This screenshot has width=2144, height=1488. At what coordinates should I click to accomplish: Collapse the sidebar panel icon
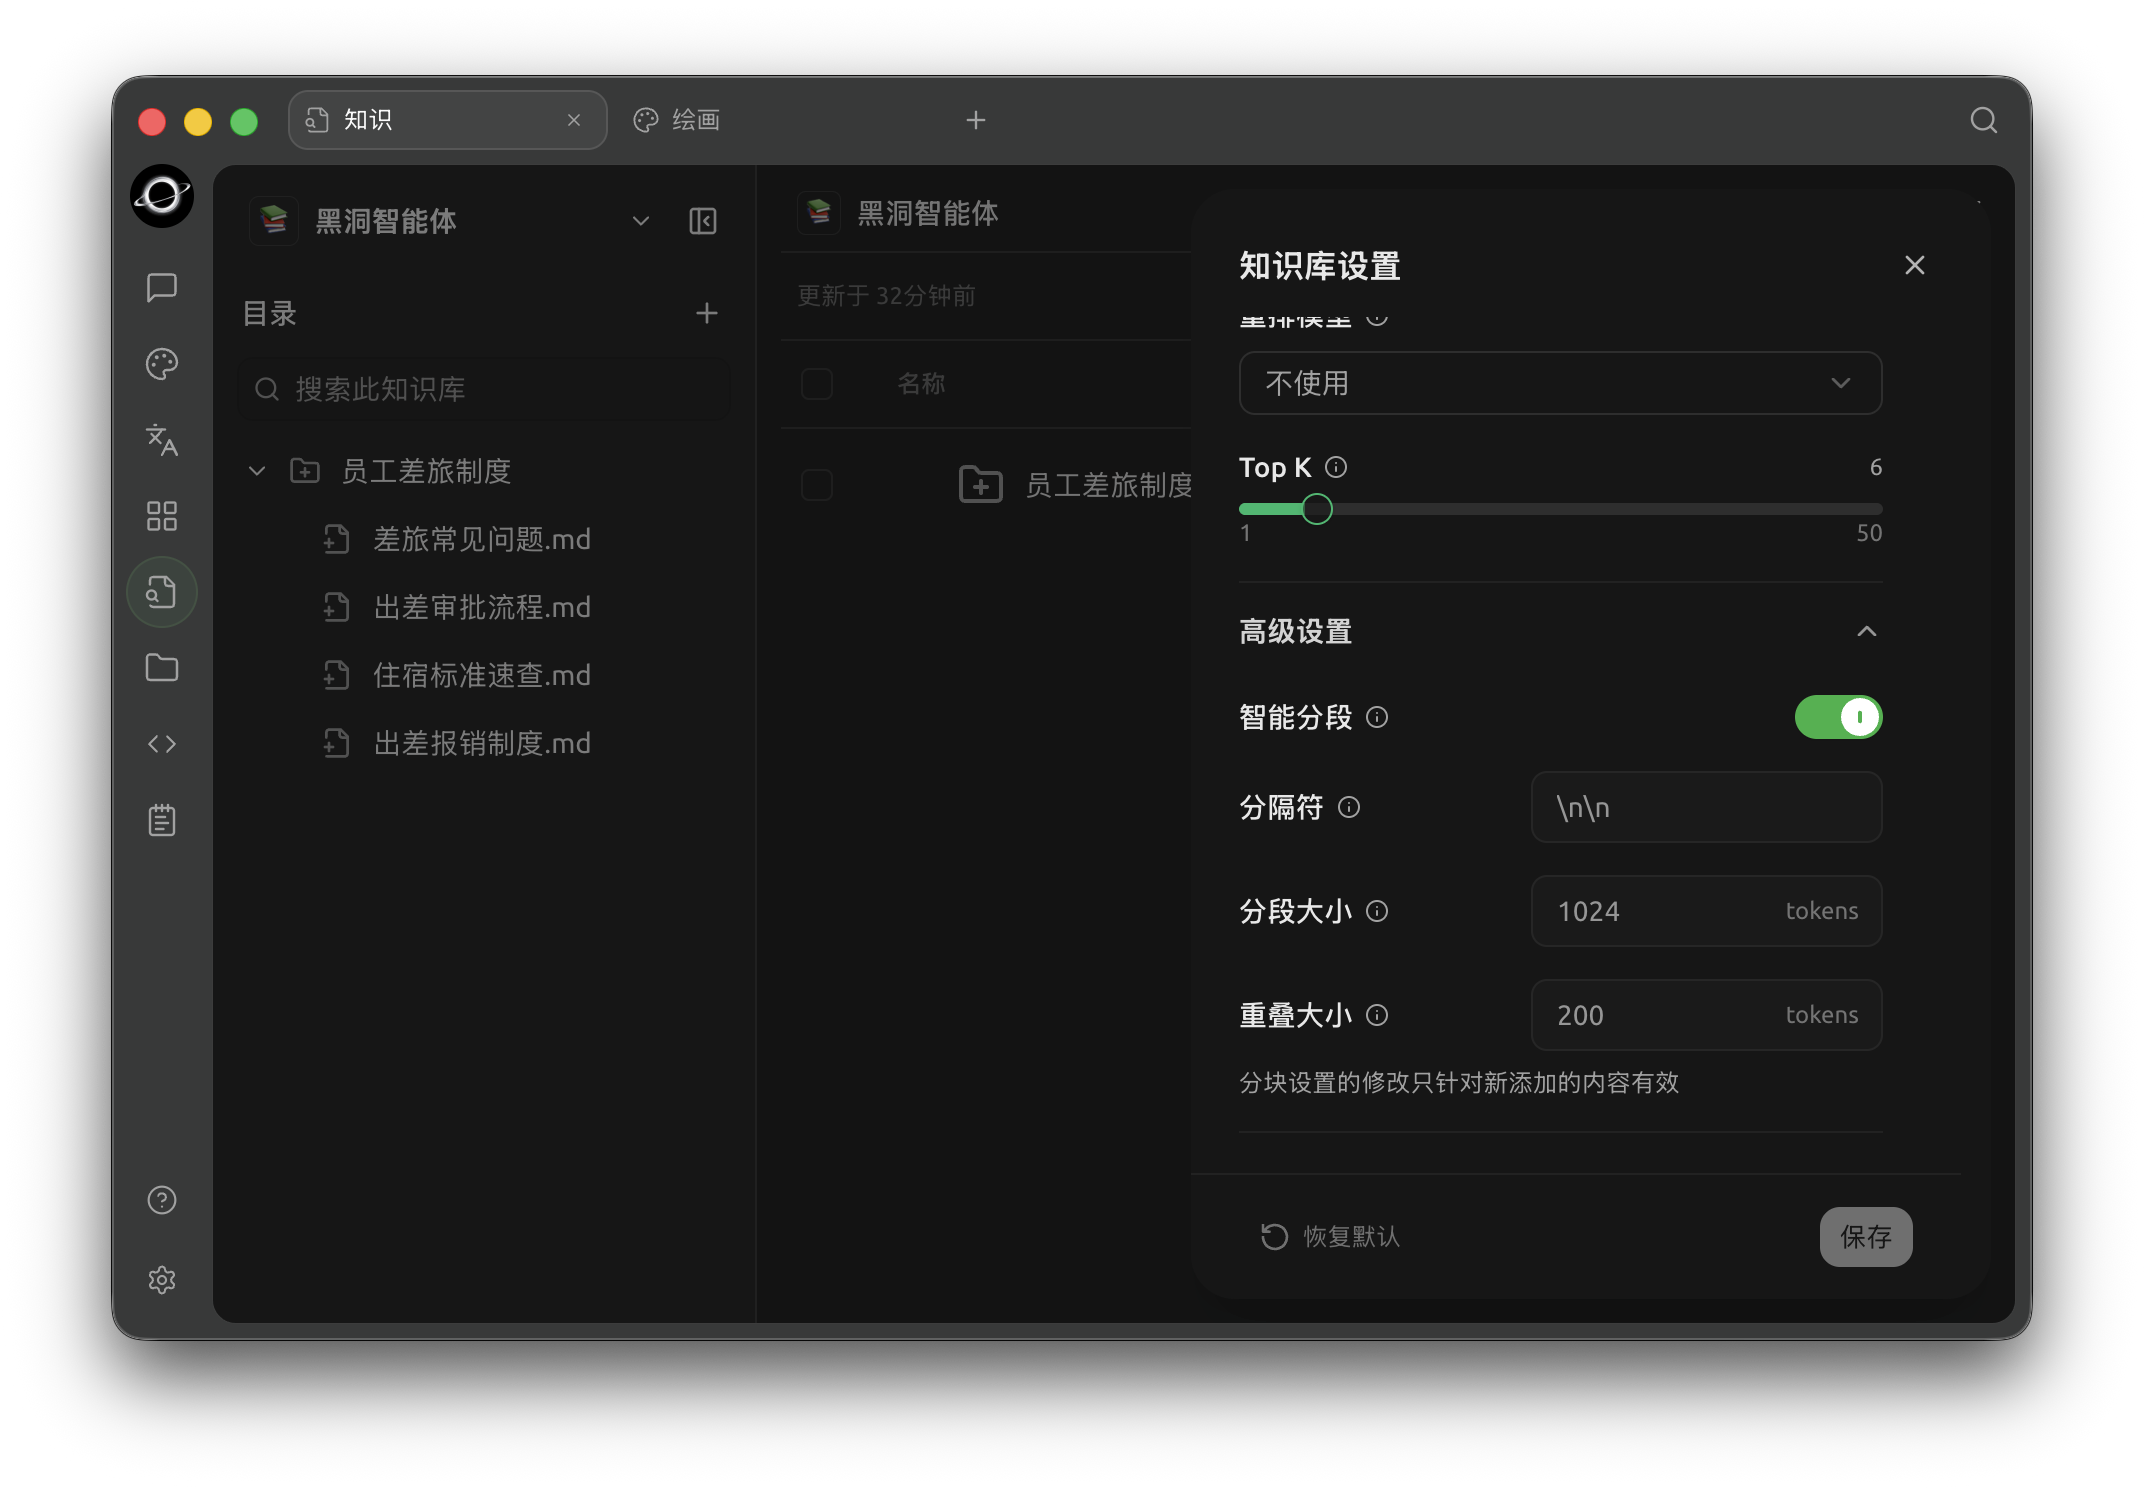coord(703,221)
